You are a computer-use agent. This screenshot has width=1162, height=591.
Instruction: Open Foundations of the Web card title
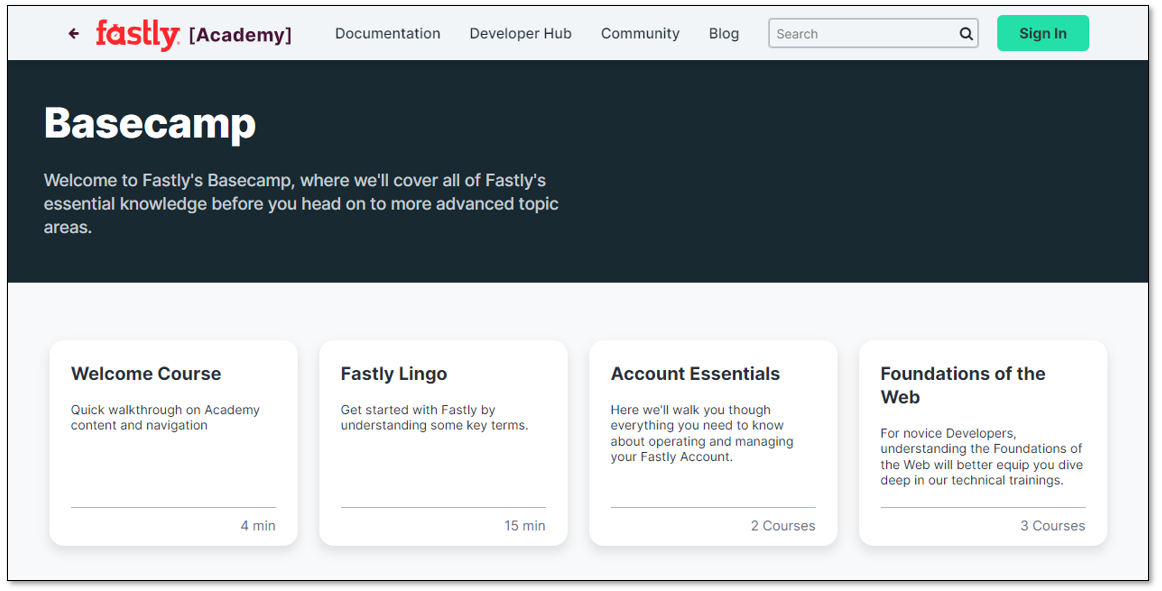click(963, 385)
